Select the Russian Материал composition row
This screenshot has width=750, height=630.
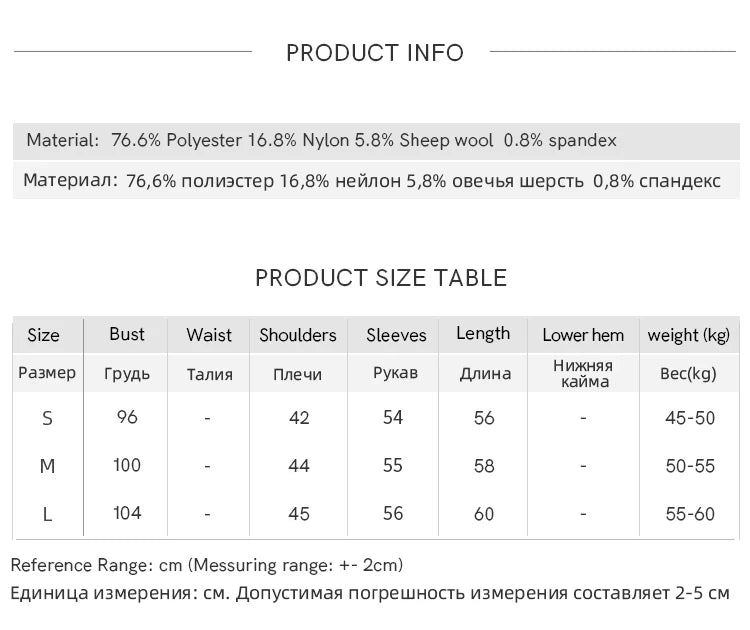pos(372,181)
